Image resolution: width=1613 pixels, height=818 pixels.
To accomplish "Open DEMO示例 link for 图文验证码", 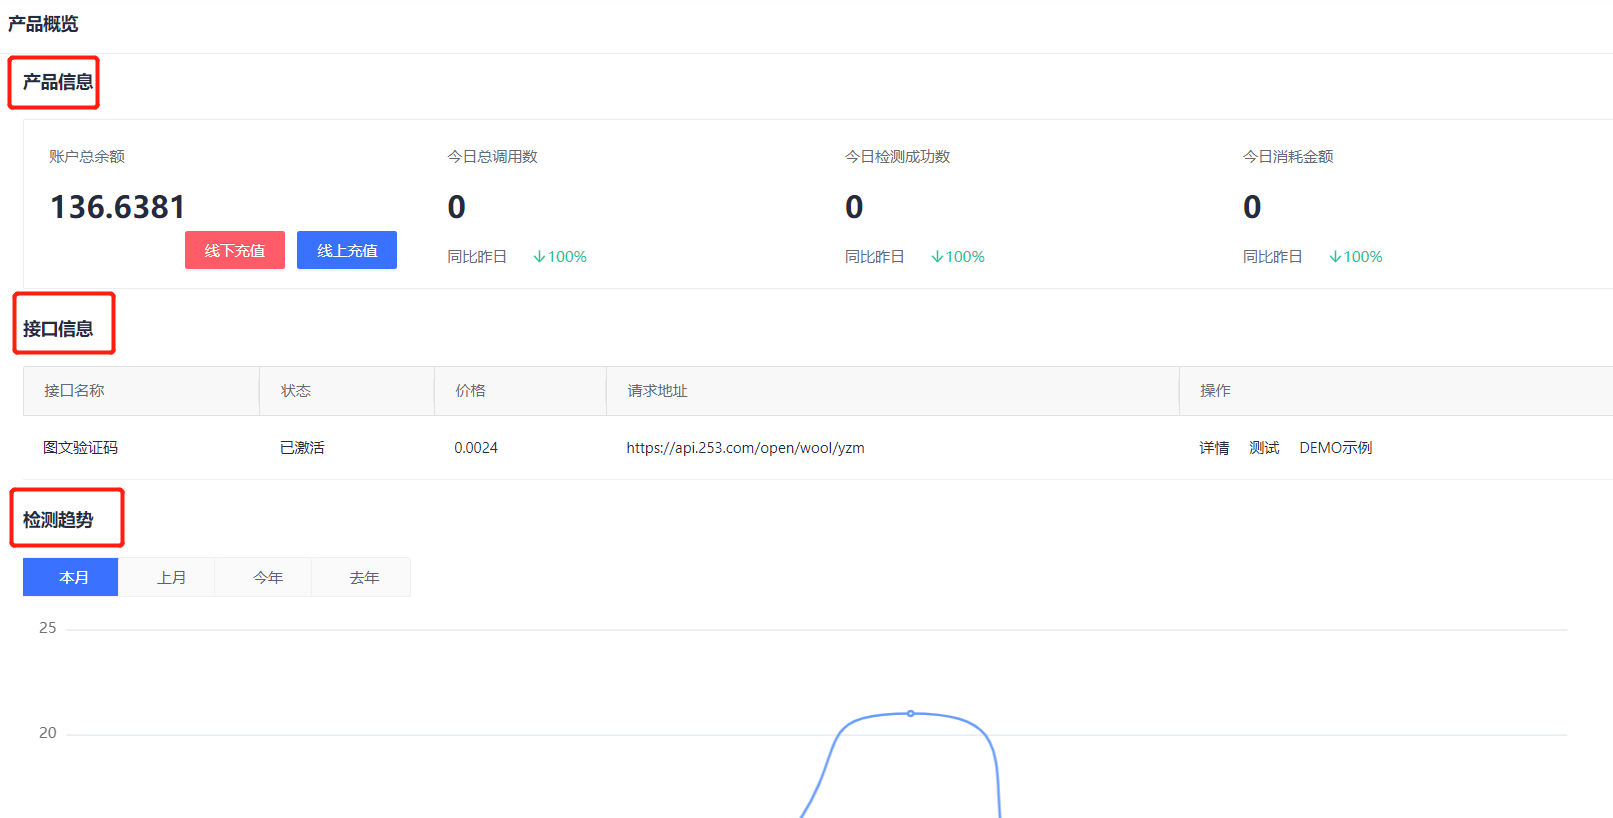I will [1336, 448].
